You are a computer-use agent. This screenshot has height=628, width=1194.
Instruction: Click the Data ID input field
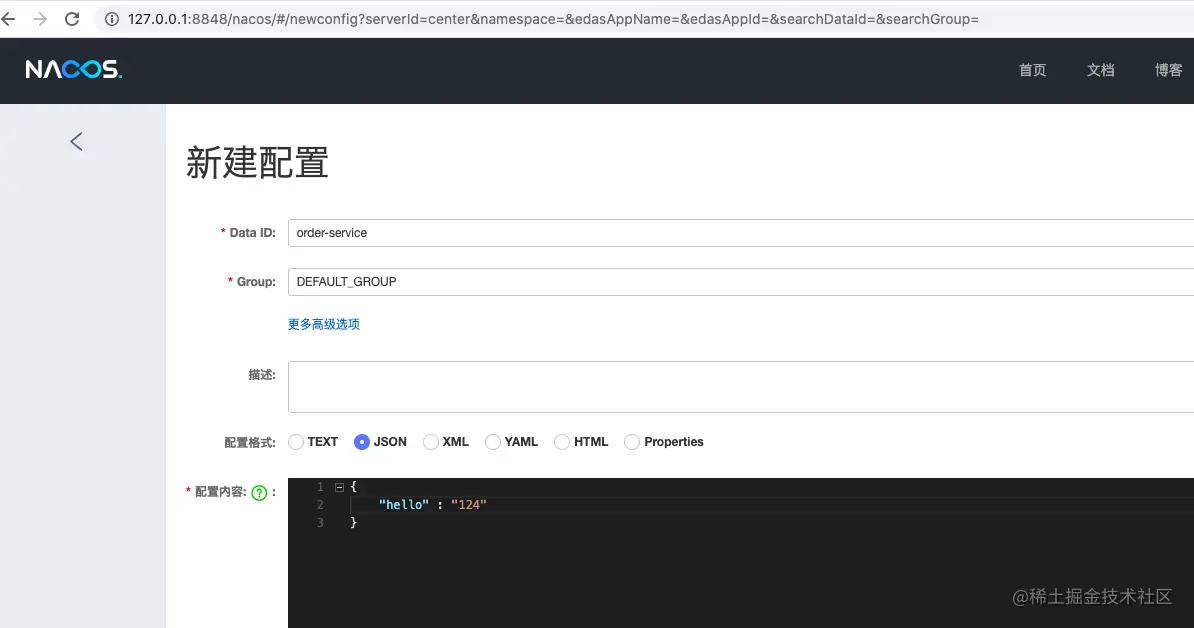pyautogui.click(x=741, y=233)
